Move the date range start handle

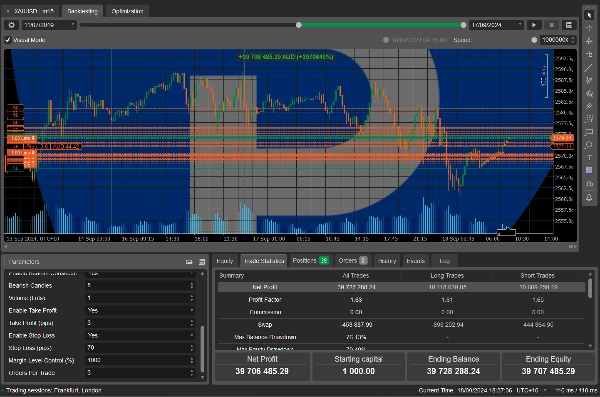299,25
